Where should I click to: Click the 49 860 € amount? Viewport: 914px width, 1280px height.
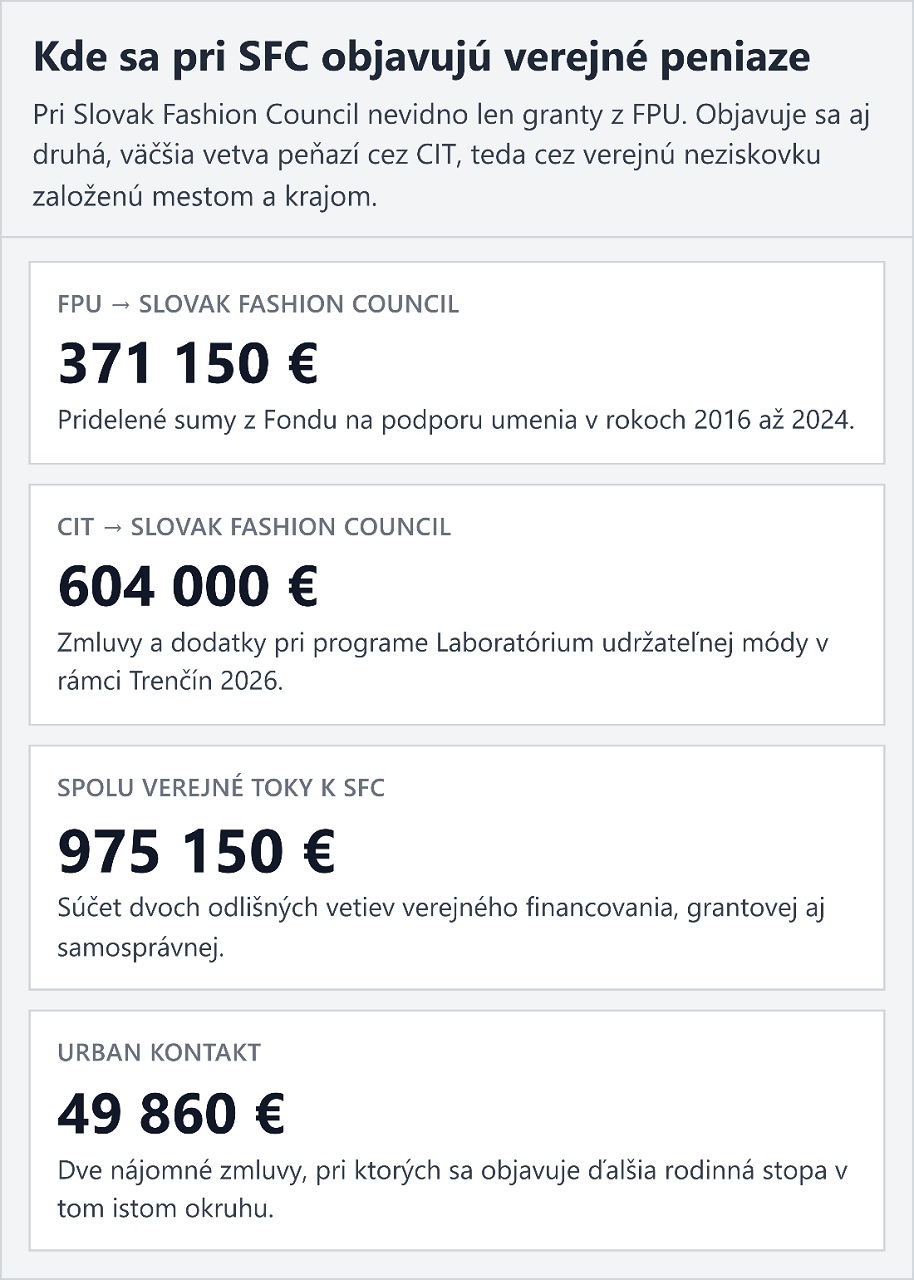coord(171,1114)
